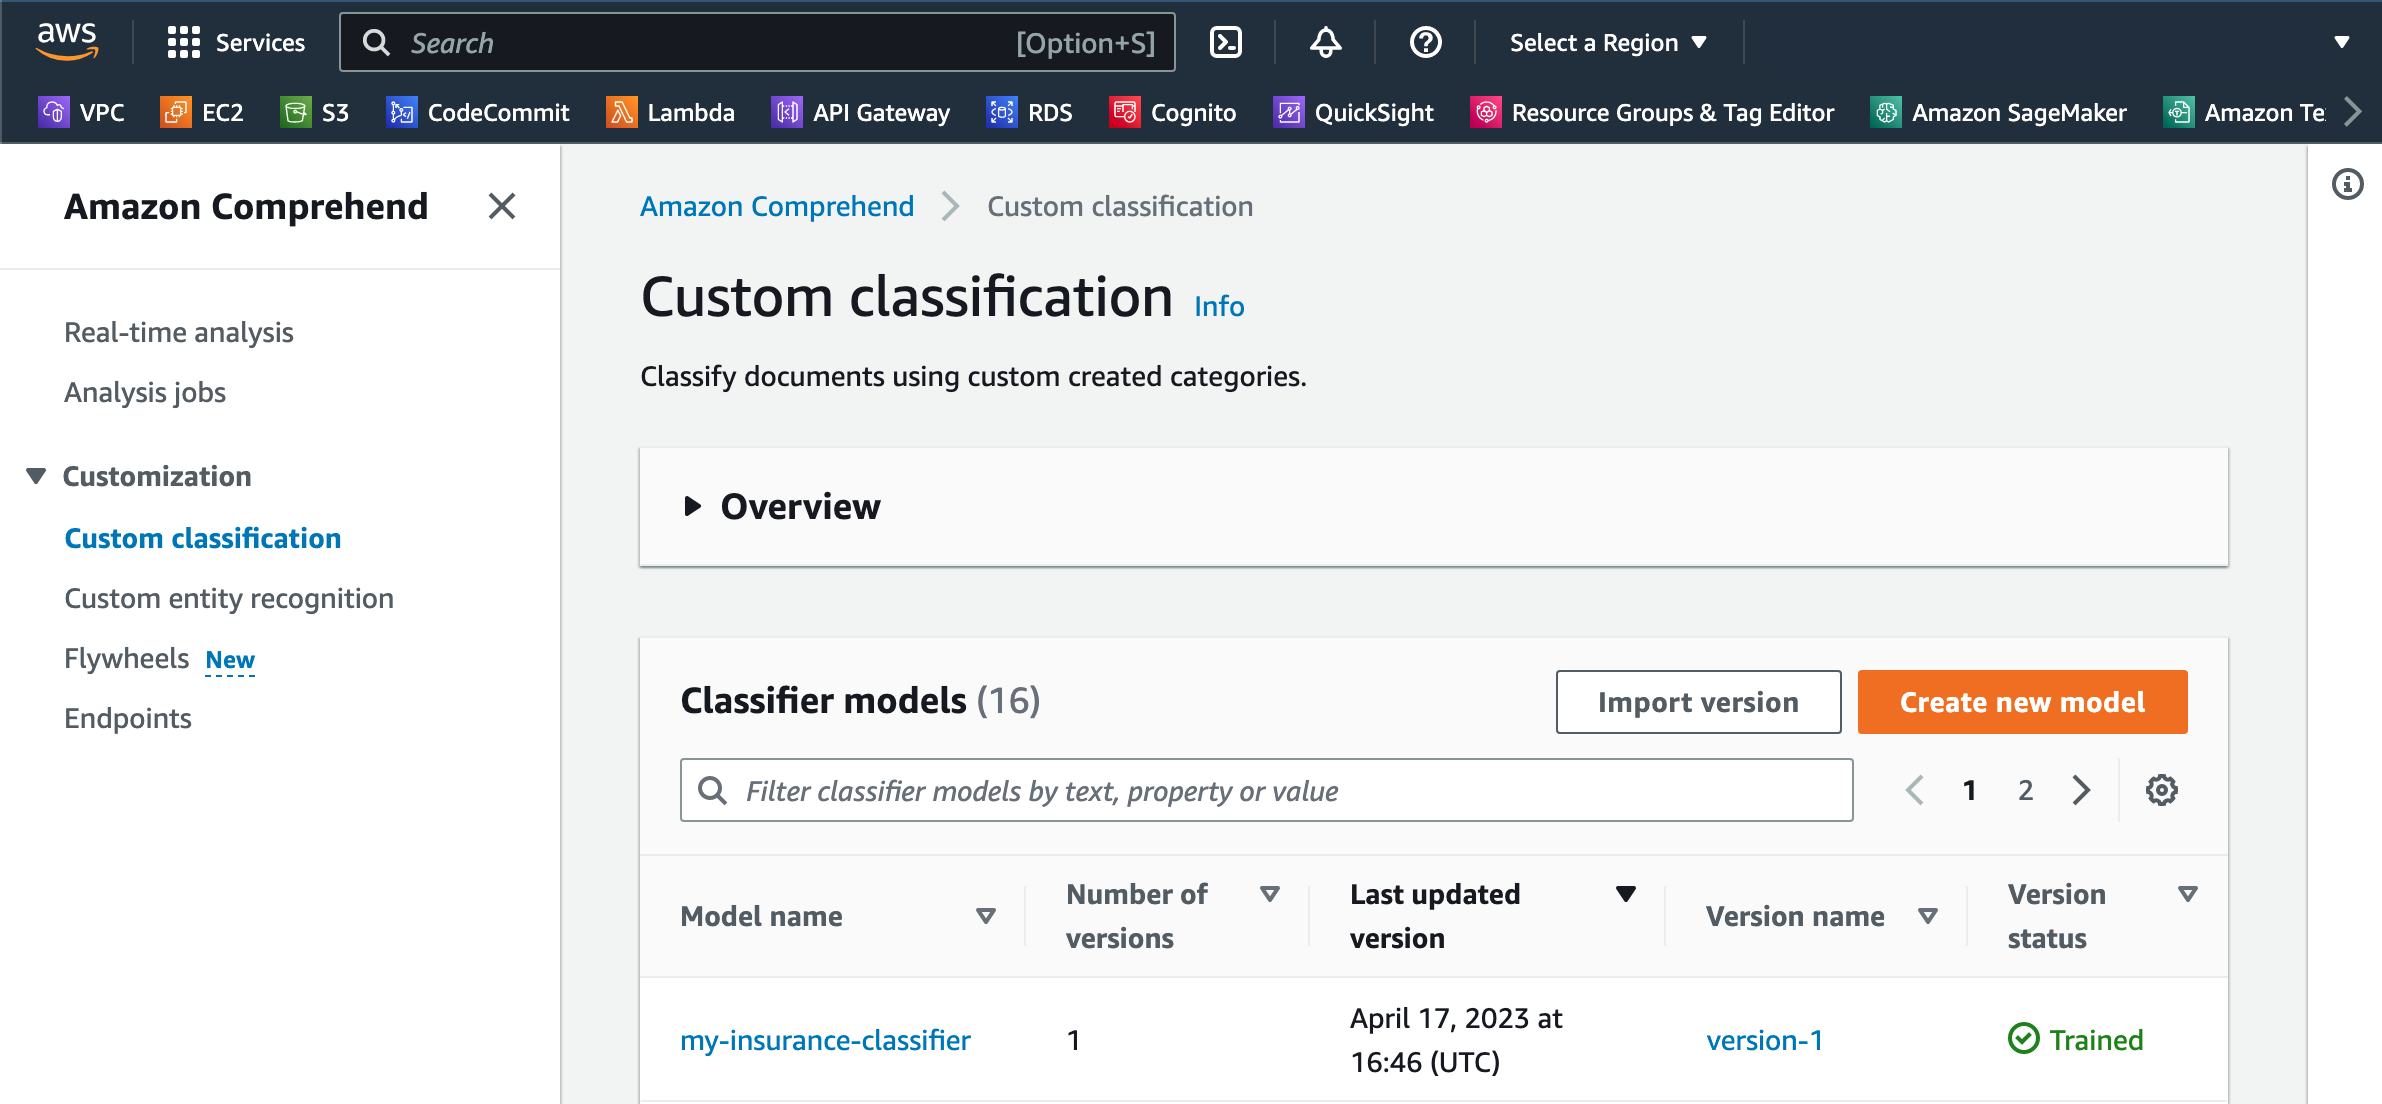2382x1104 pixels.
Task: Open Flywheels in the sidebar
Action: coord(127,658)
